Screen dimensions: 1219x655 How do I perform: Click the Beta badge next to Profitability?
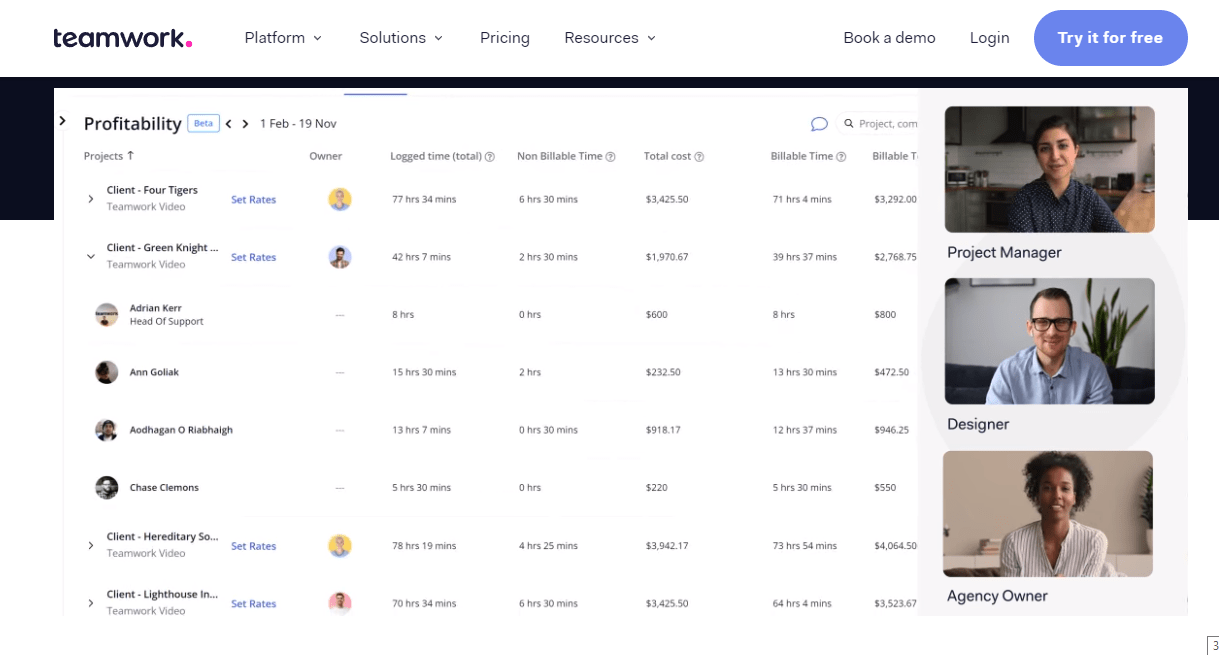click(203, 123)
